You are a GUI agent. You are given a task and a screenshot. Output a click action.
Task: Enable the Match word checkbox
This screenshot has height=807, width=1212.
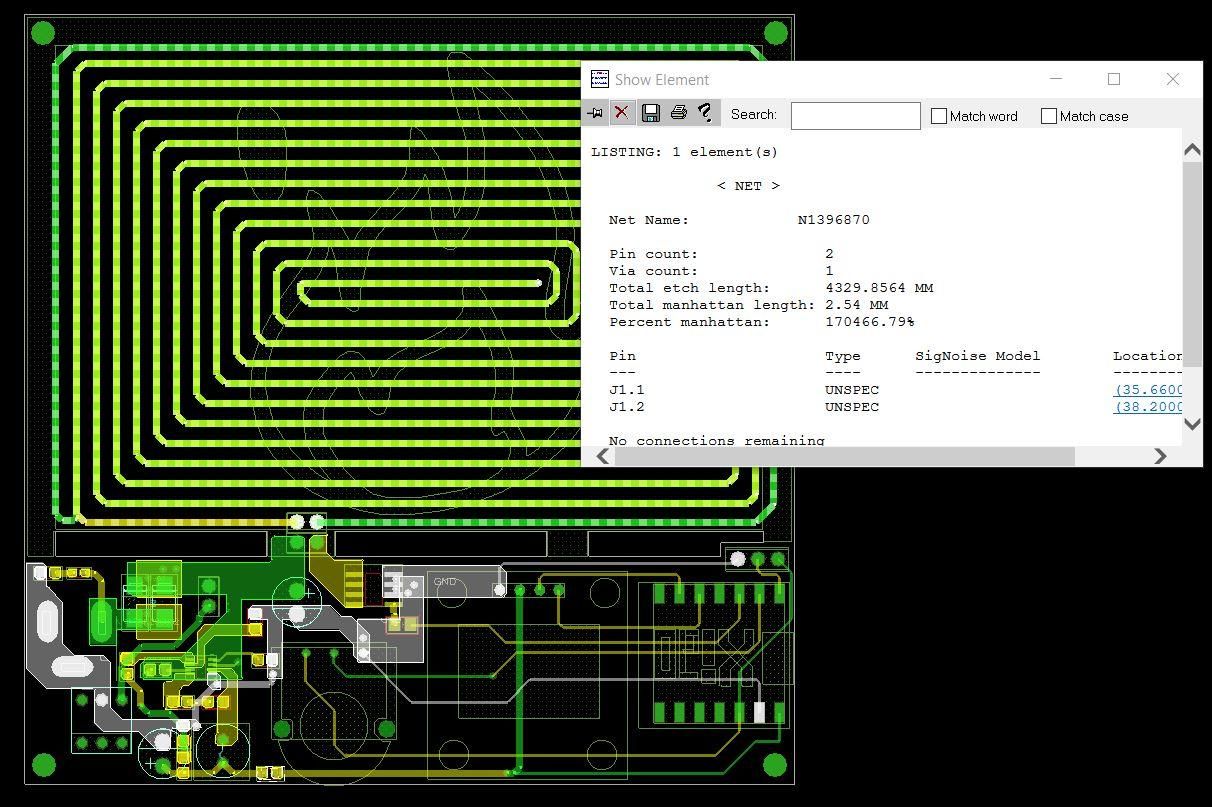pyautogui.click(x=939, y=115)
